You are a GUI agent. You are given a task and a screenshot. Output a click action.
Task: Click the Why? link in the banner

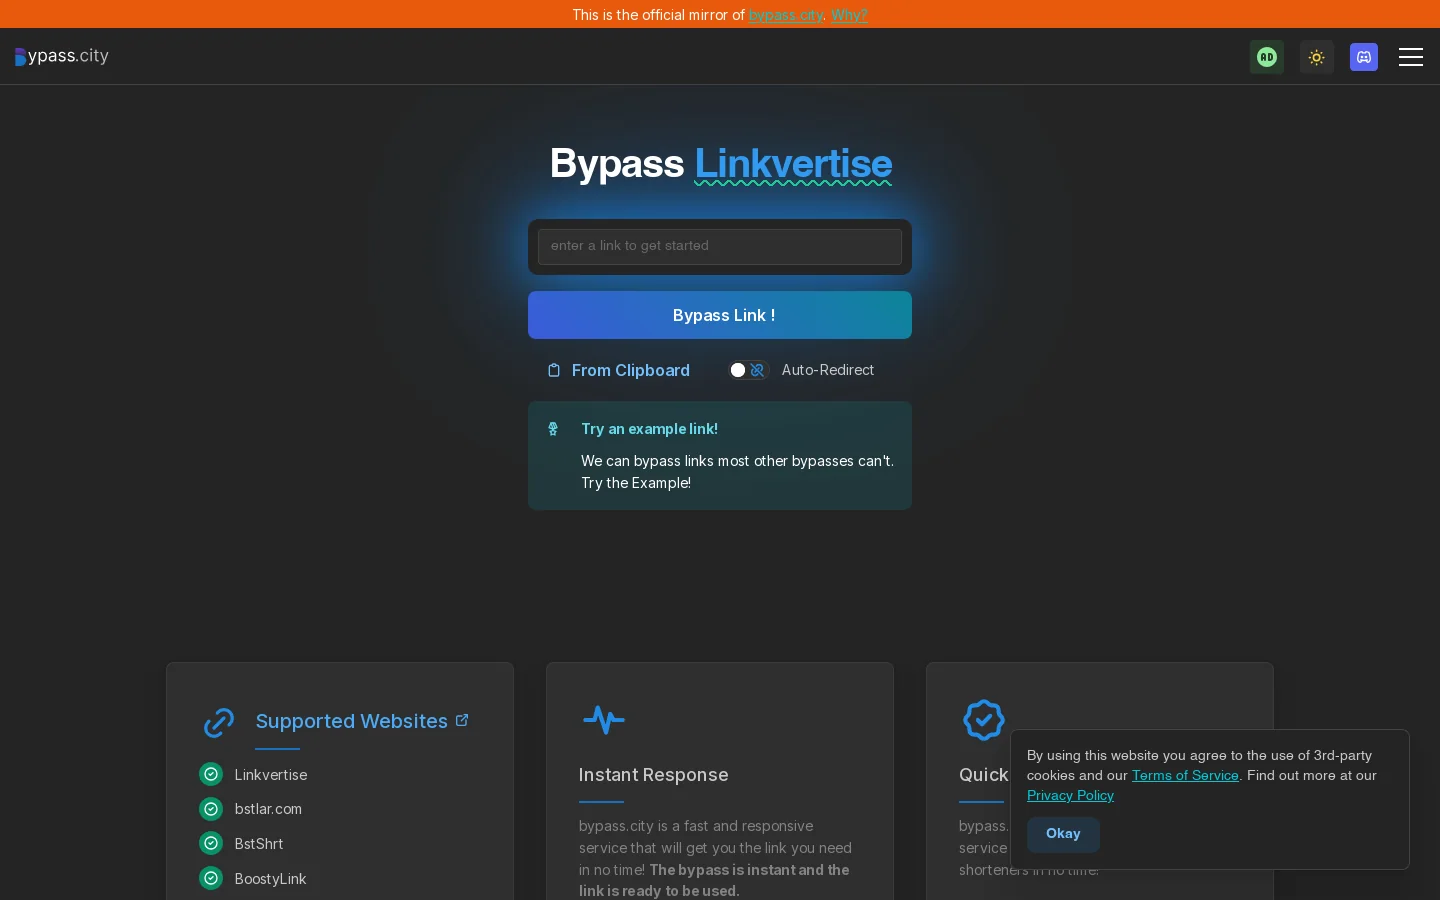849,15
